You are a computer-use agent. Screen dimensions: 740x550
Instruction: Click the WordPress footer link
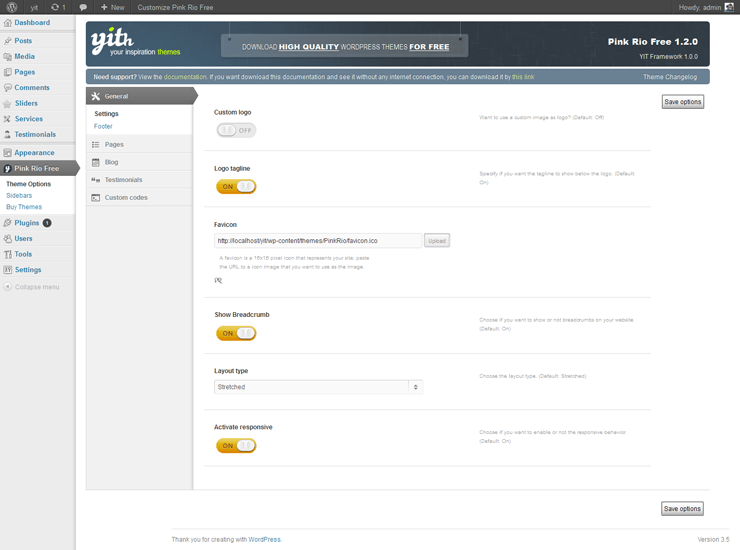264,540
